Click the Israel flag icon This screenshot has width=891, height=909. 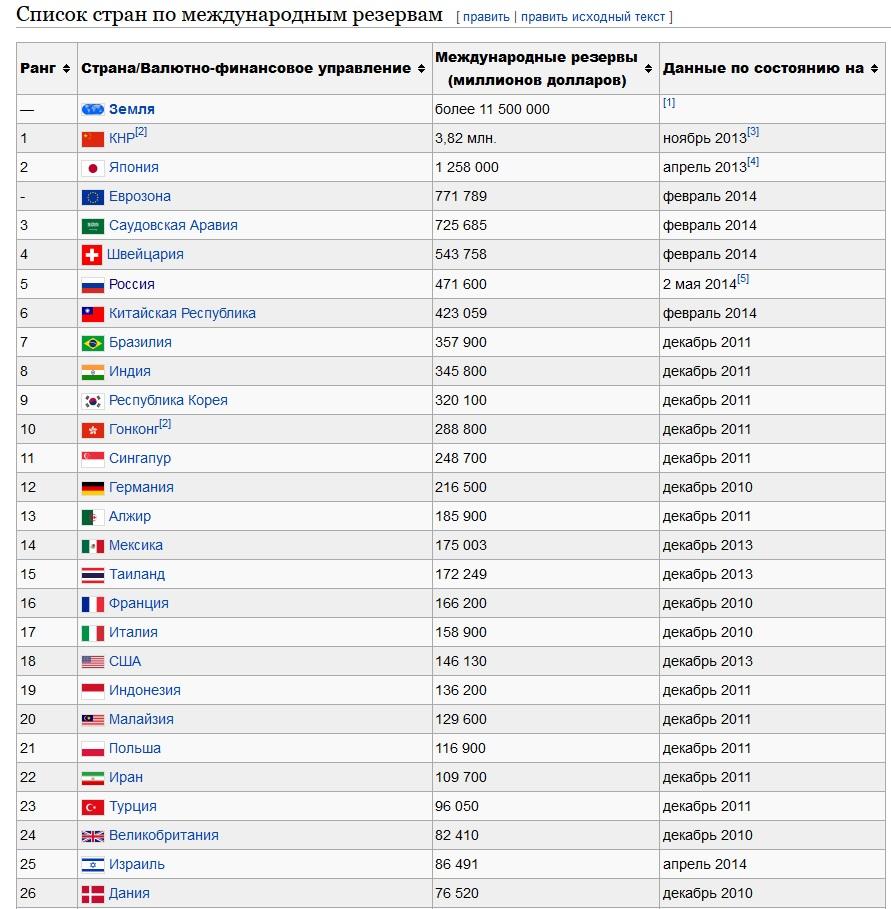[x=92, y=864]
